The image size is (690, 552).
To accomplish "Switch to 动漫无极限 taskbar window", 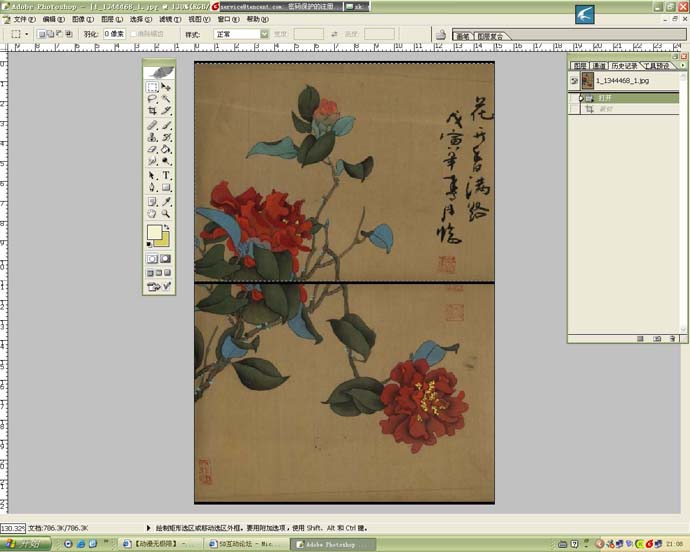I will [160, 544].
